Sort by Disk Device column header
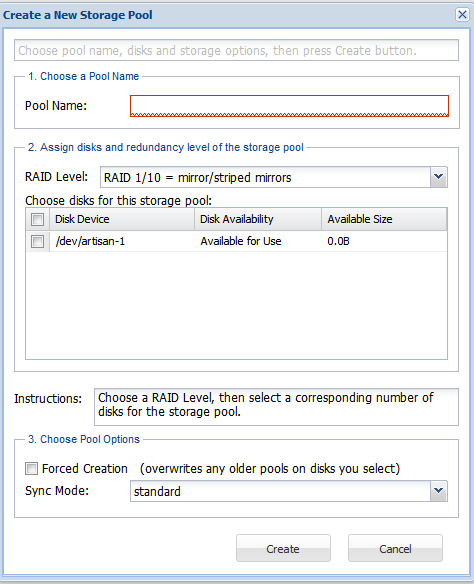 coord(122,219)
